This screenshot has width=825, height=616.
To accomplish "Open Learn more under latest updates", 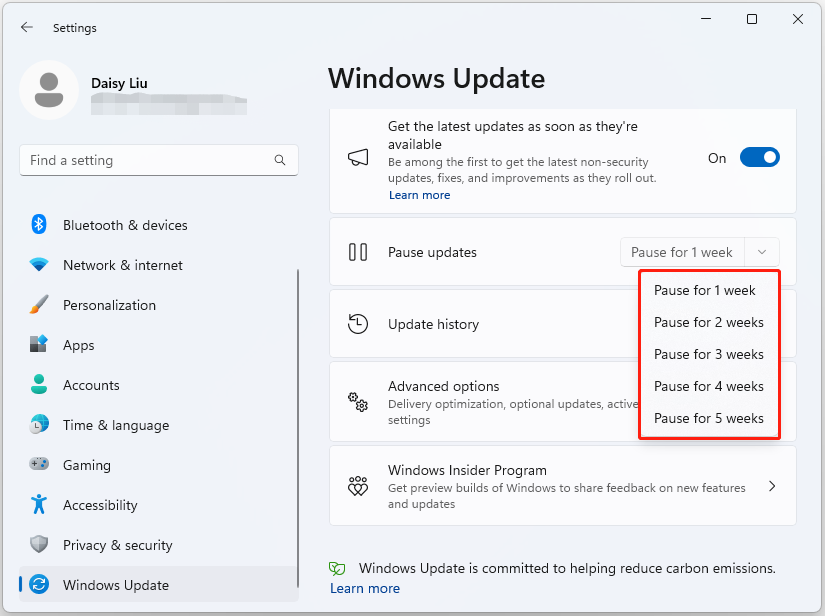I will coord(419,195).
